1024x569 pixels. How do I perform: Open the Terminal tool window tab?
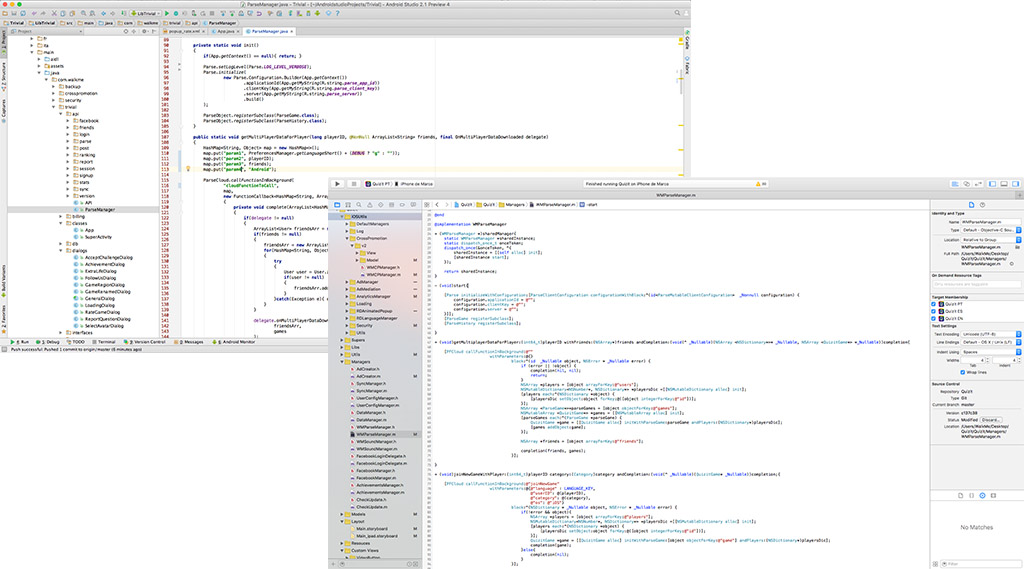point(103,342)
